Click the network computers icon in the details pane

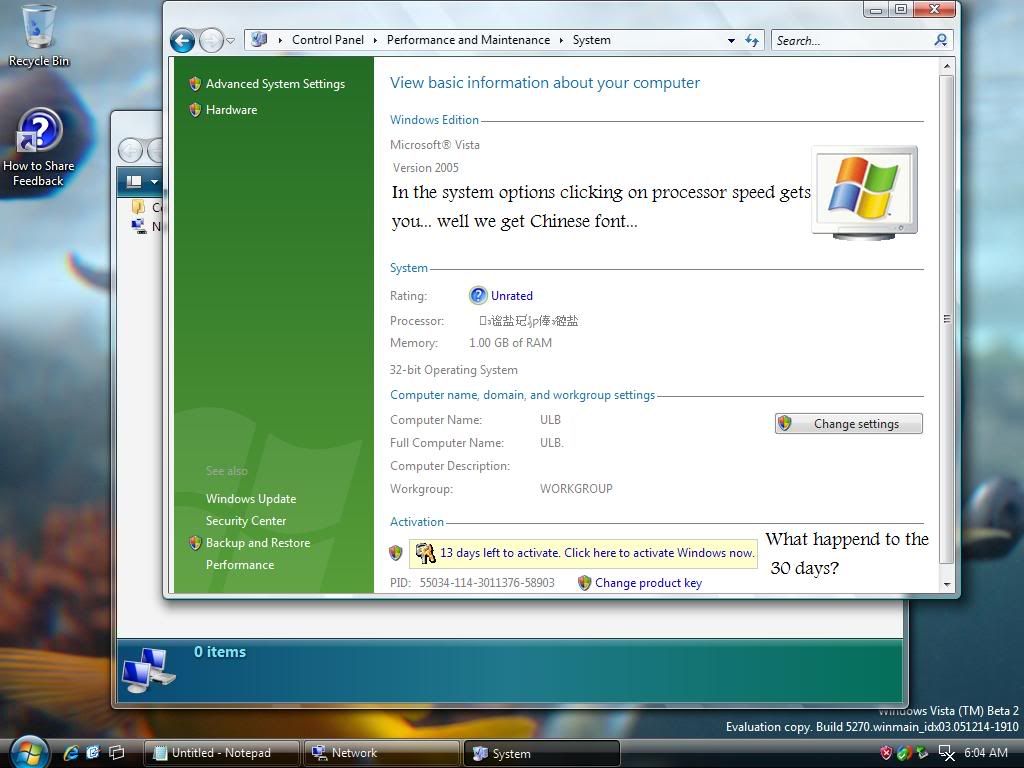pos(148,670)
